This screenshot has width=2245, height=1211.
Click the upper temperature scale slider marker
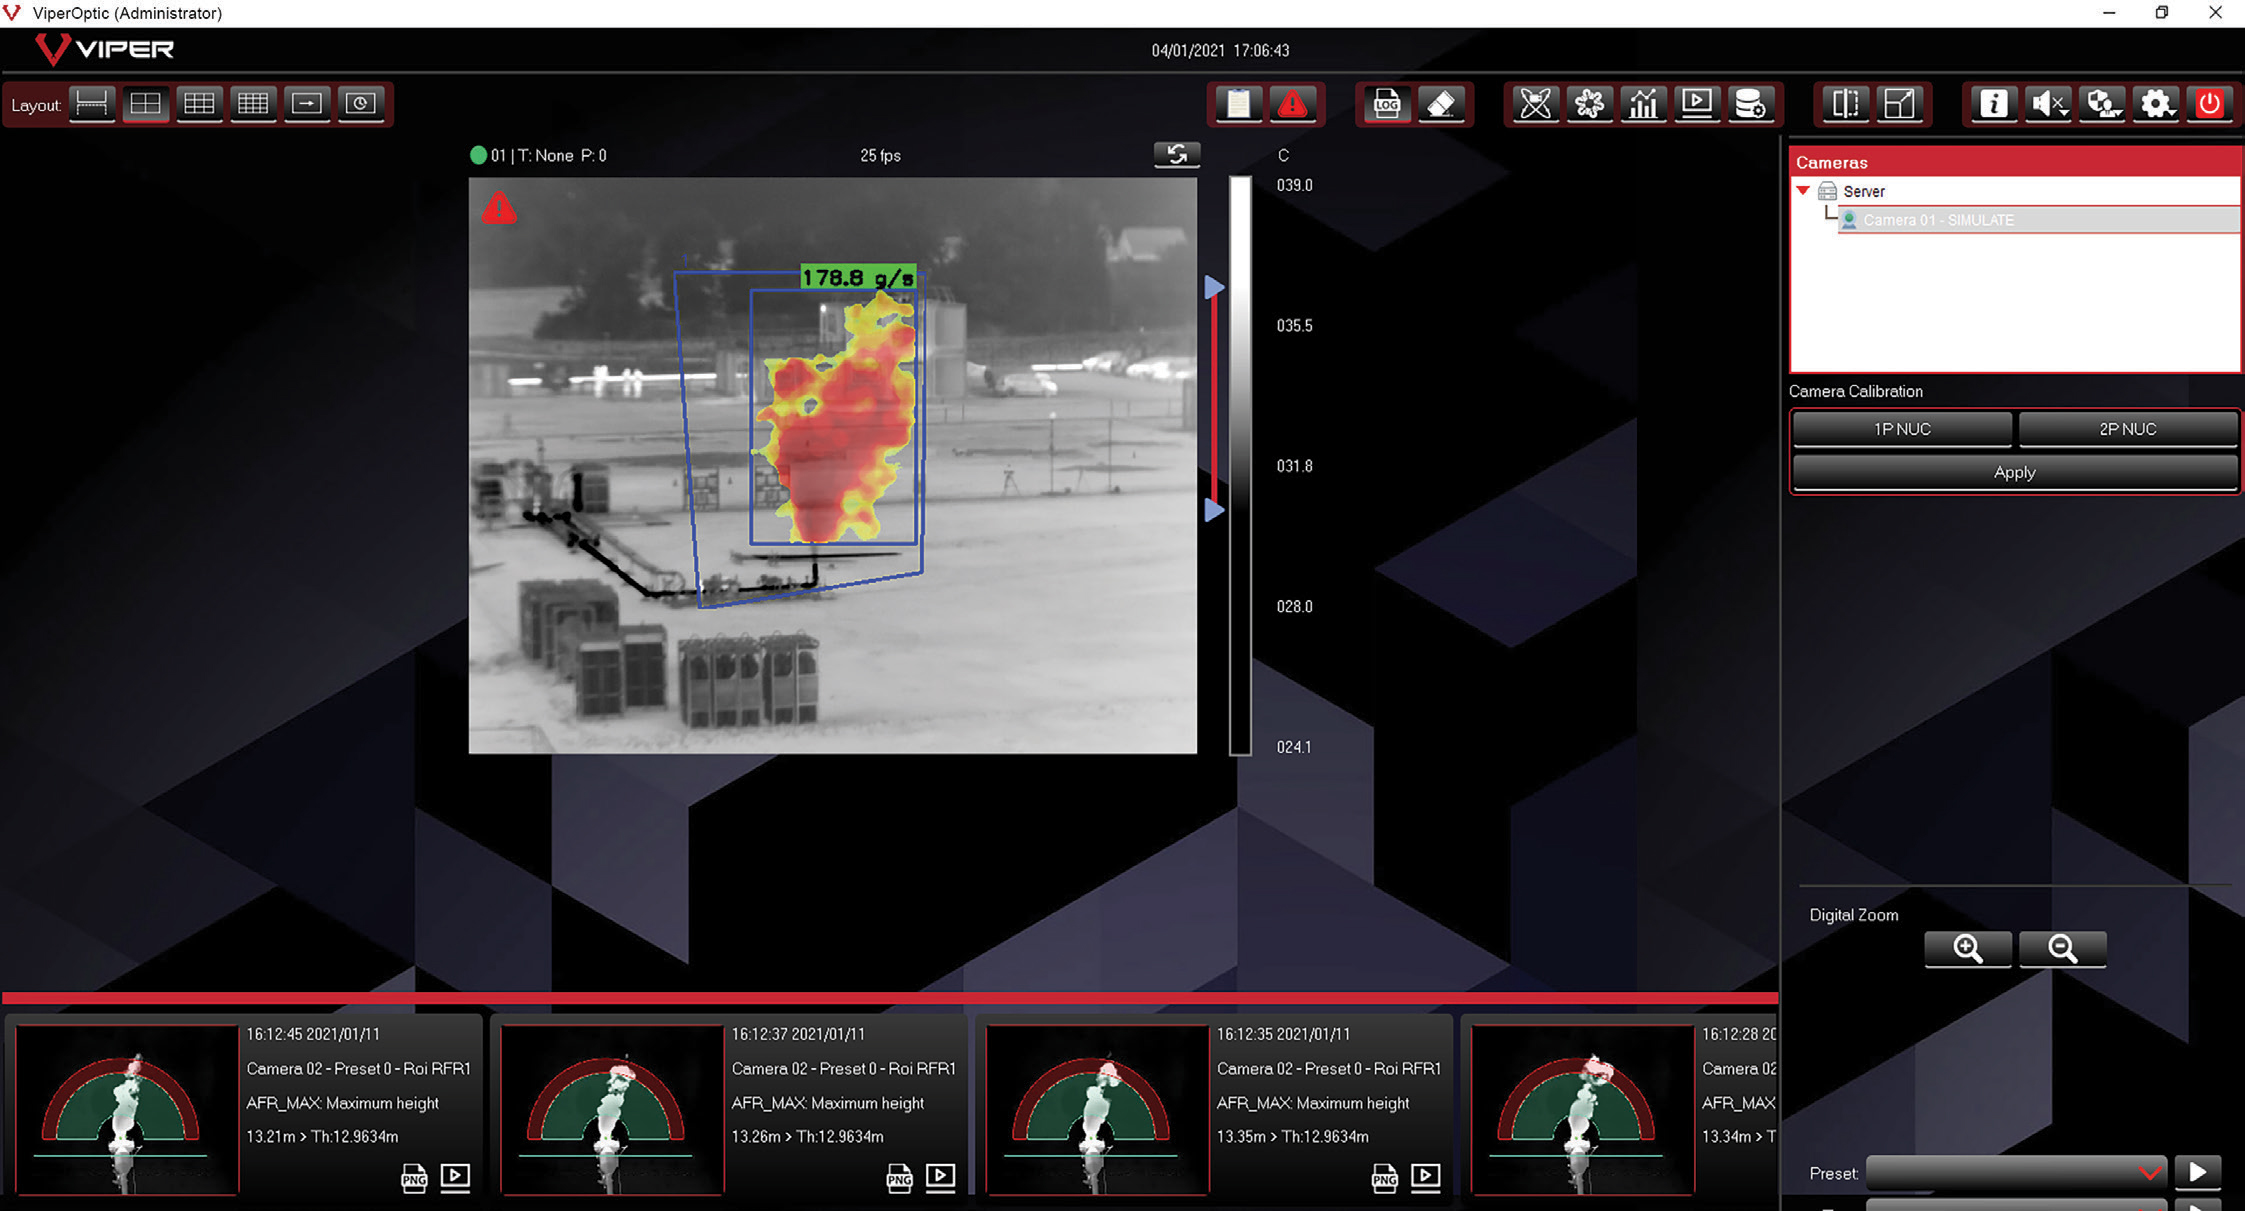pyautogui.click(x=1214, y=288)
